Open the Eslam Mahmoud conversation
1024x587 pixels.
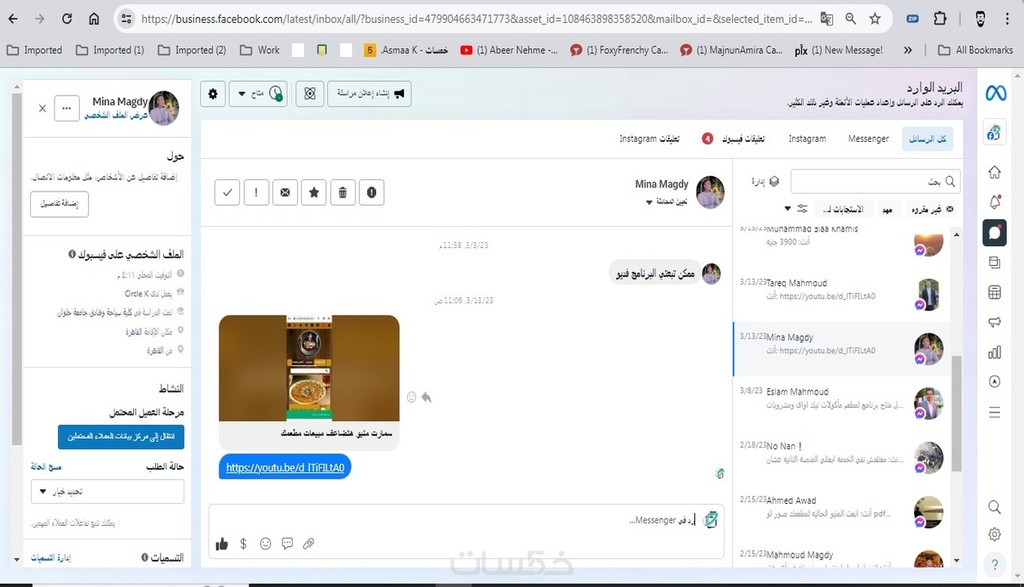[842, 403]
